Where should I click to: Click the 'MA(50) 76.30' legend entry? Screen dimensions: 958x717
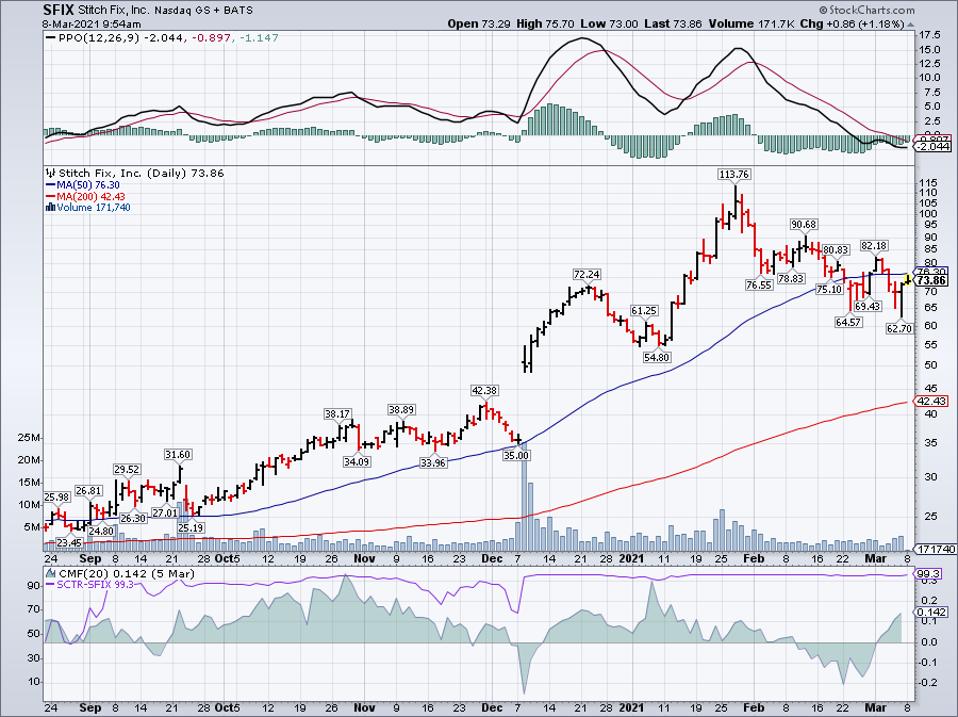click(x=82, y=185)
